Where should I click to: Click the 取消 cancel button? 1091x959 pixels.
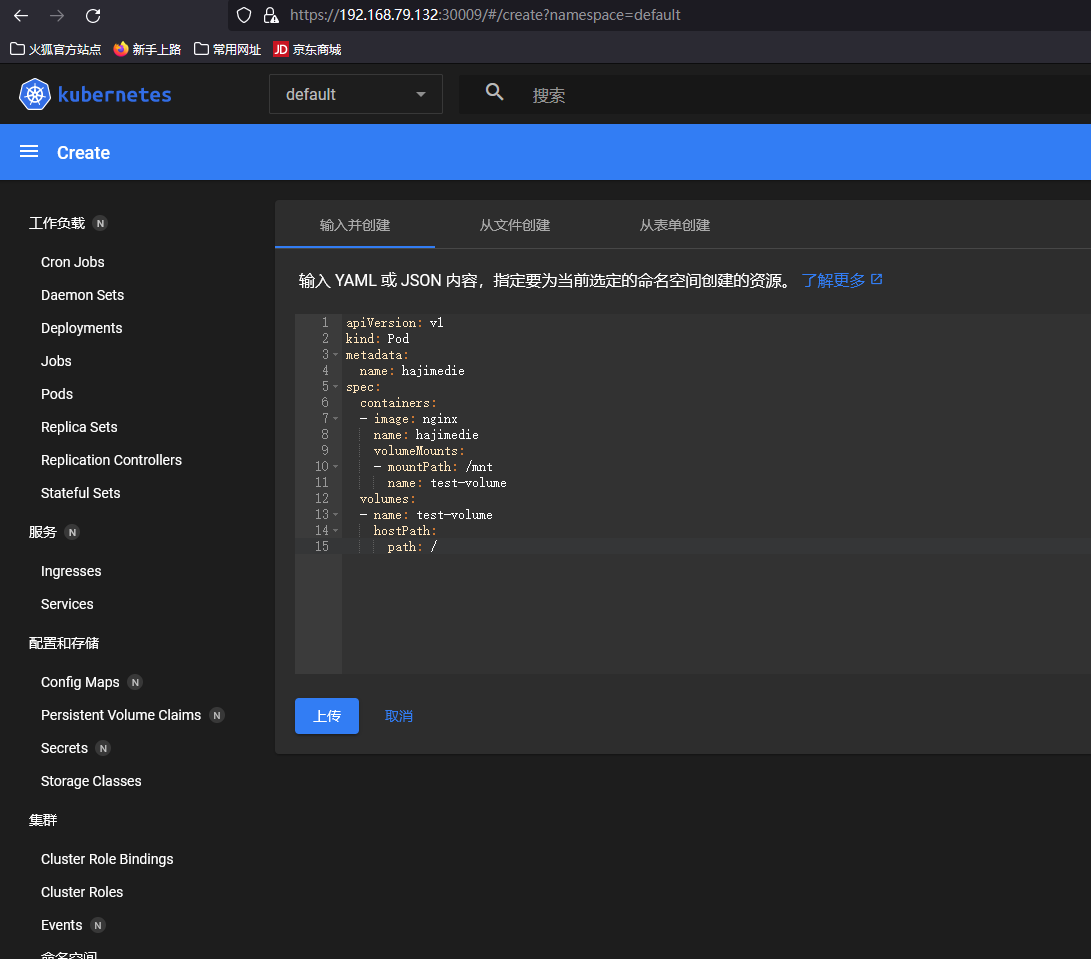point(399,716)
